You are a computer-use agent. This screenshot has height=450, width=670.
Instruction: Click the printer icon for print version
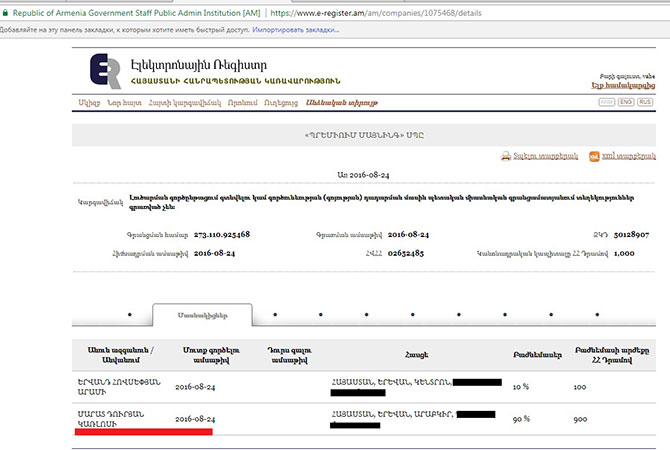click(x=506, y=156)
